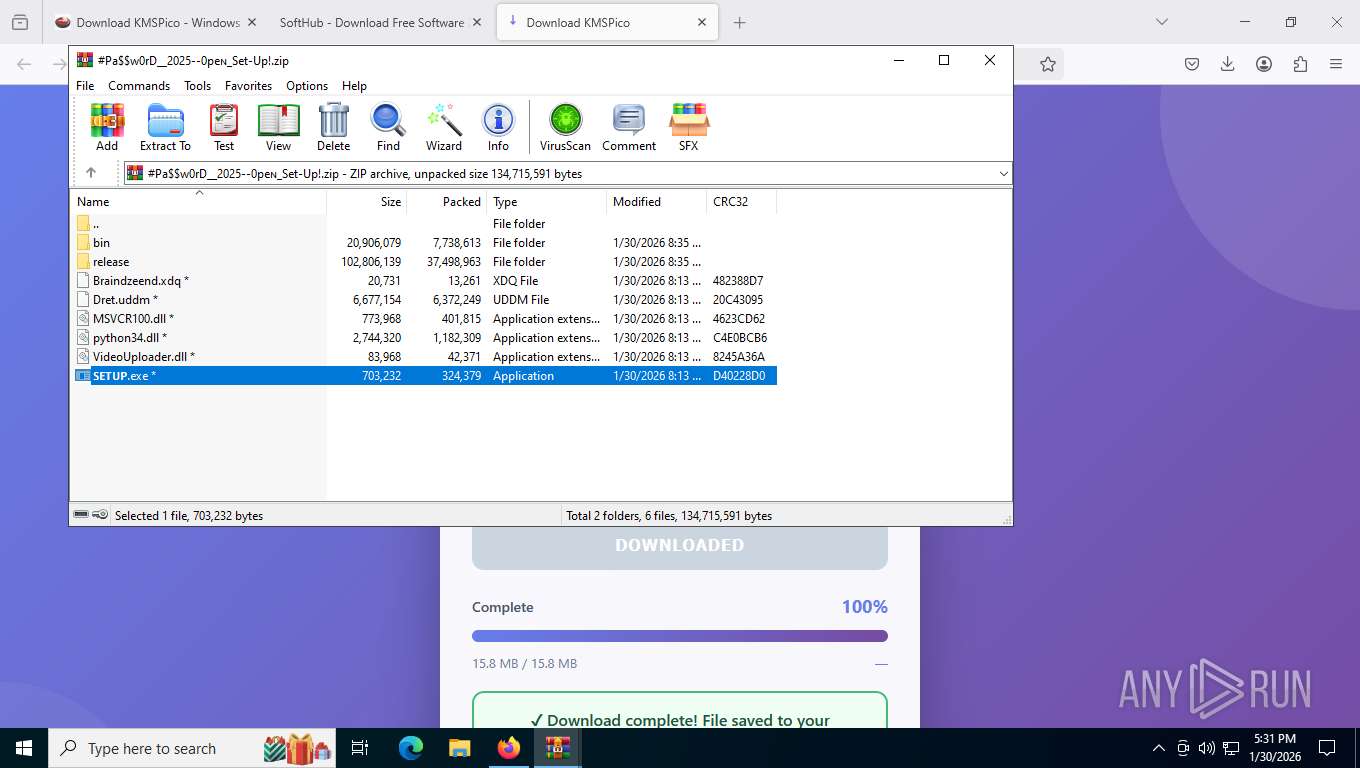Viewport: 1360px width, 768px height.
Task: Click the Find magnifier icon
Action: pyautogui.click(x=388, y=127)
